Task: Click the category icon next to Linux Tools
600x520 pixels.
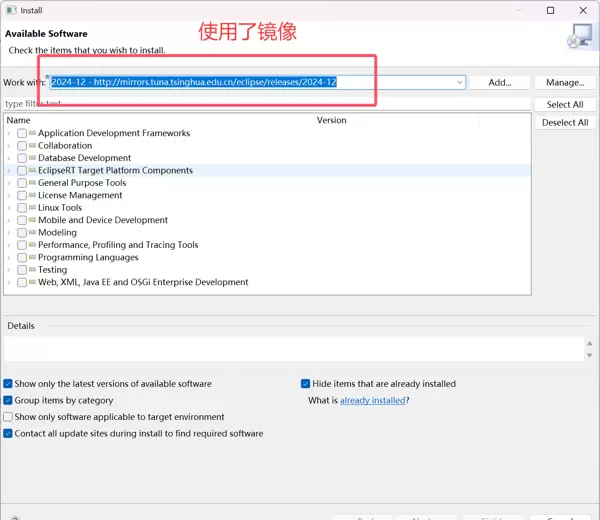Action: 32,208
